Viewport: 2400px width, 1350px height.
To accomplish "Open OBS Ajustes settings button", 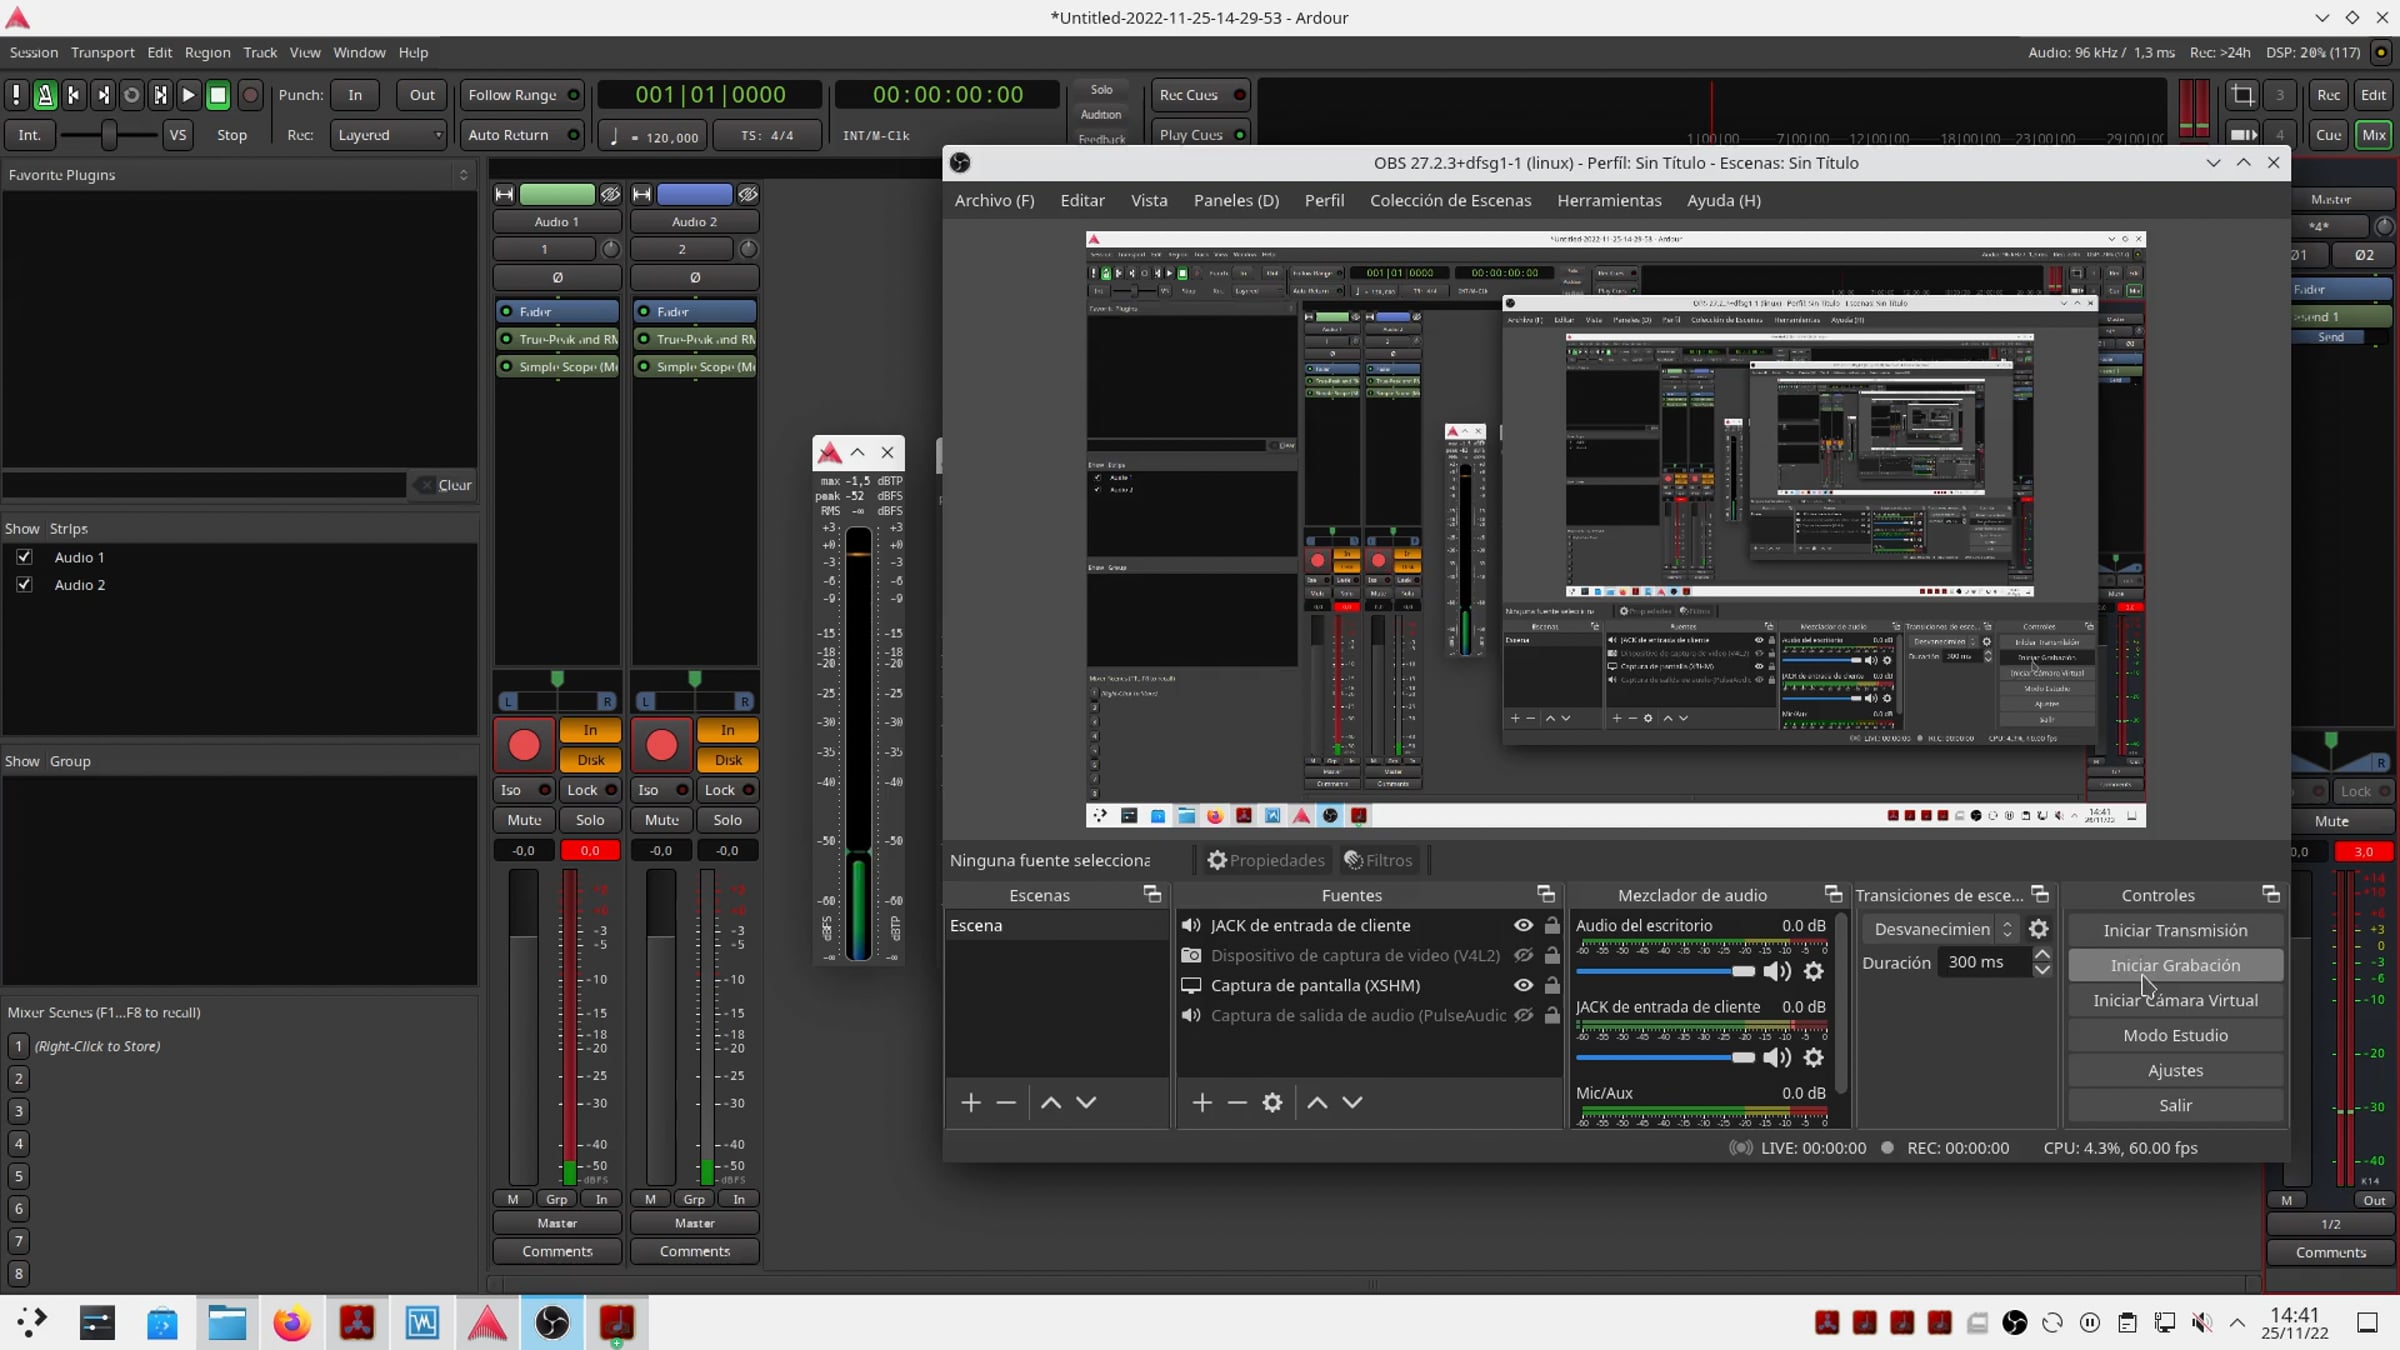I will (x=2175, y=1070).
